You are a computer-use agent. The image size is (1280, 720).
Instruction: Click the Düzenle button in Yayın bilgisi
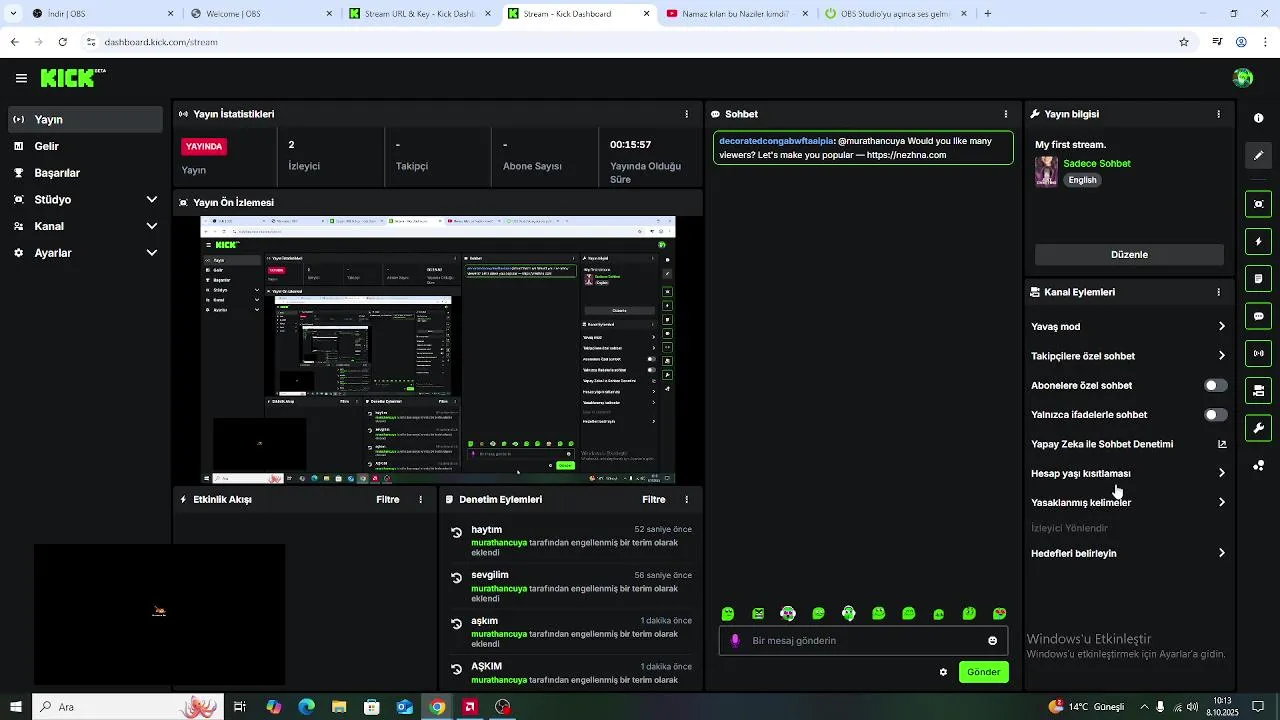1129,254
